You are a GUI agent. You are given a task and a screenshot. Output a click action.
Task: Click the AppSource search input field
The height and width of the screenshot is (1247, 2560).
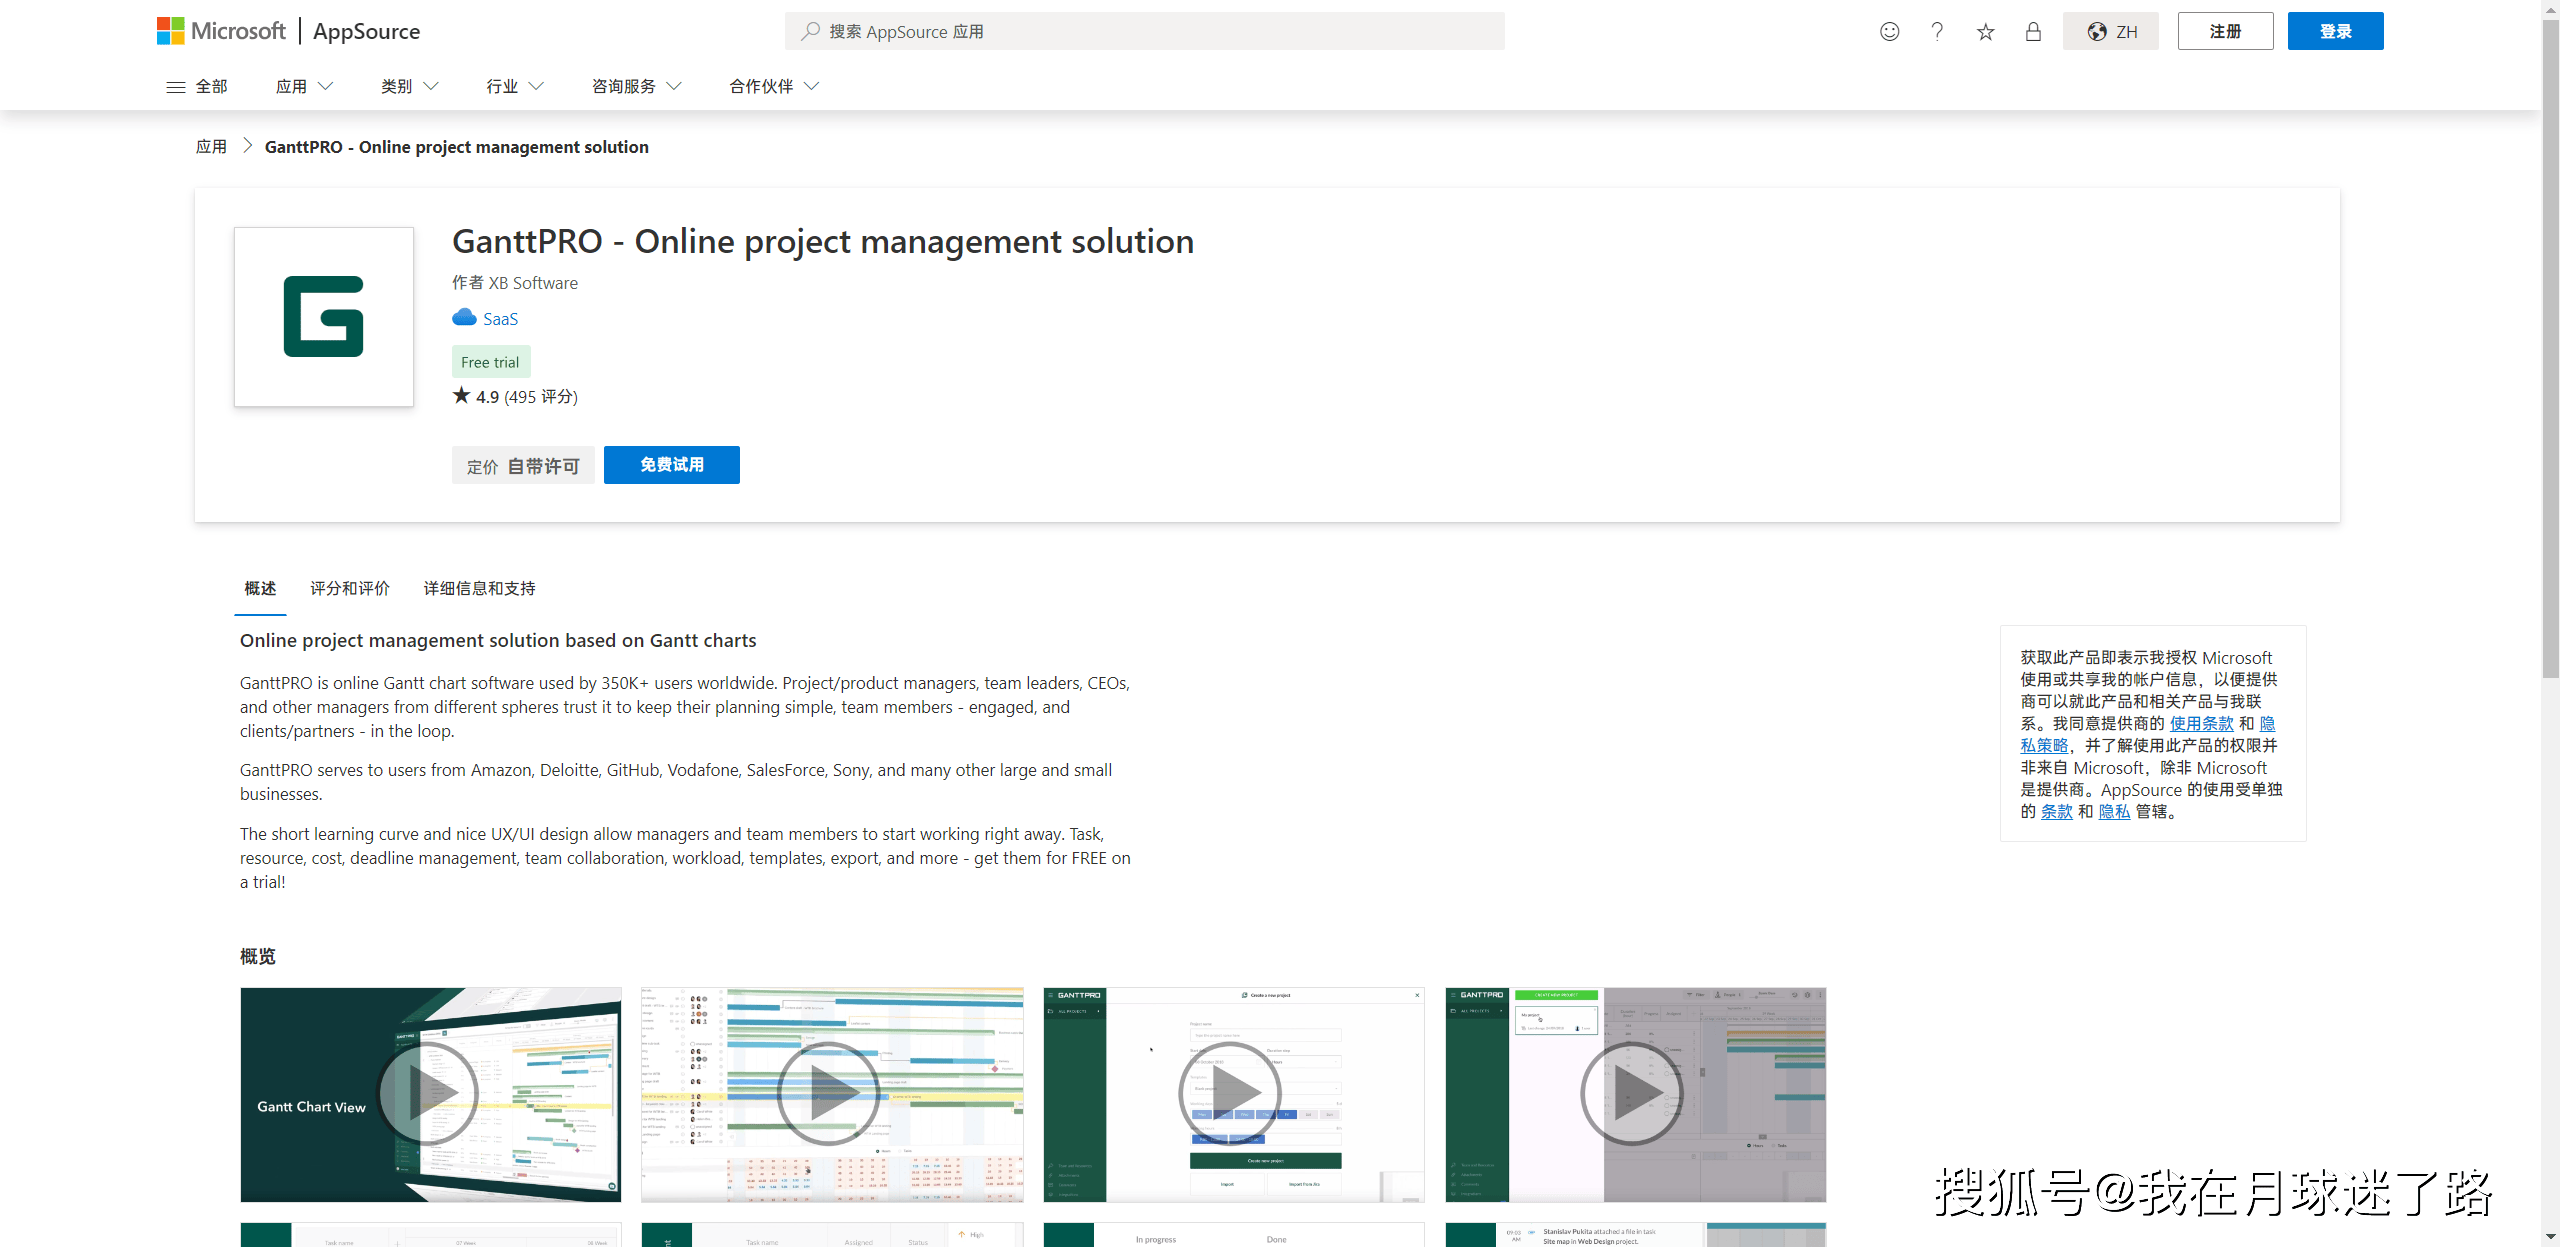(x=1144, y=29)
